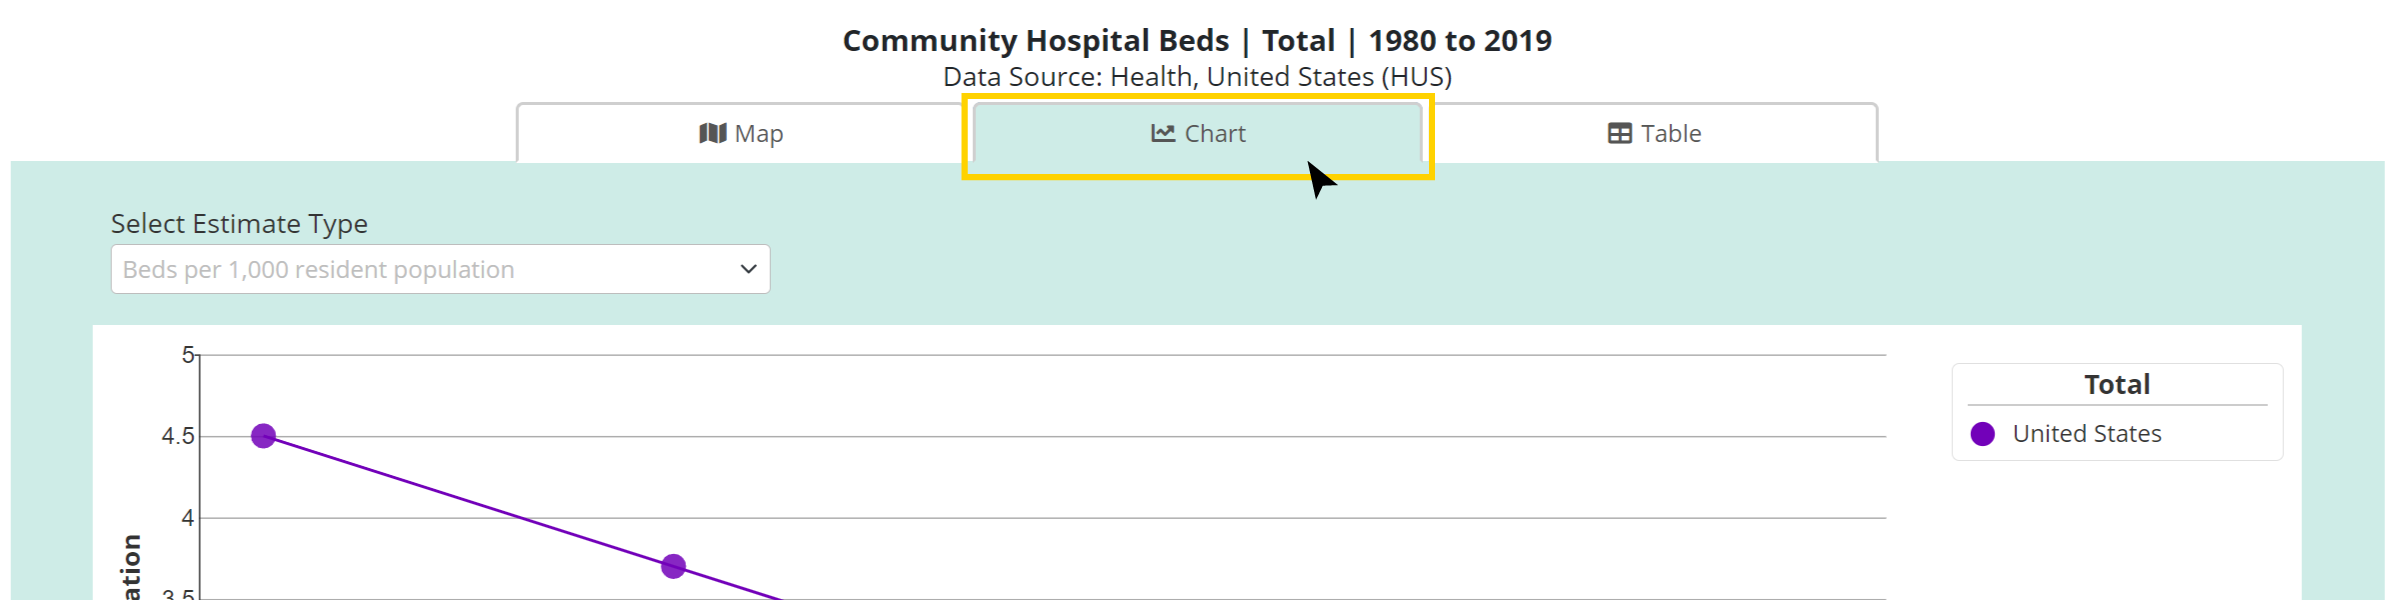Toggle the United States legend label
The height and width of the screenshot is (600, 2400).
[x=2087, y=434]
